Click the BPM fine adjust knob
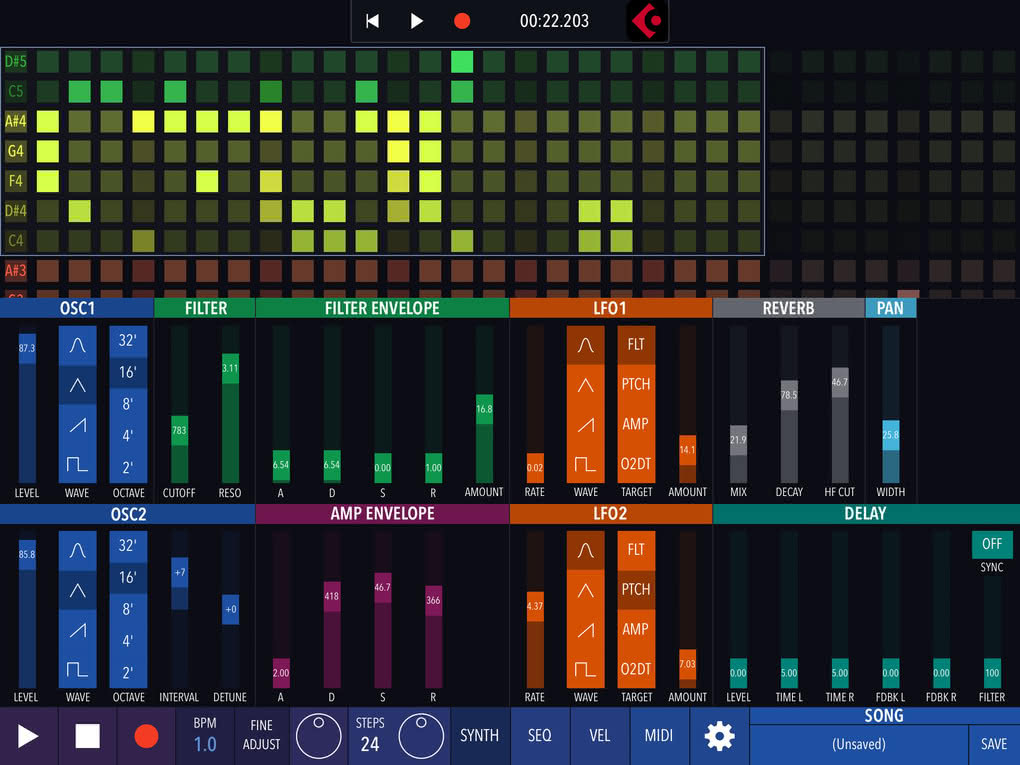The height and width of the screenshot is (765, 1020). (319, 736)
